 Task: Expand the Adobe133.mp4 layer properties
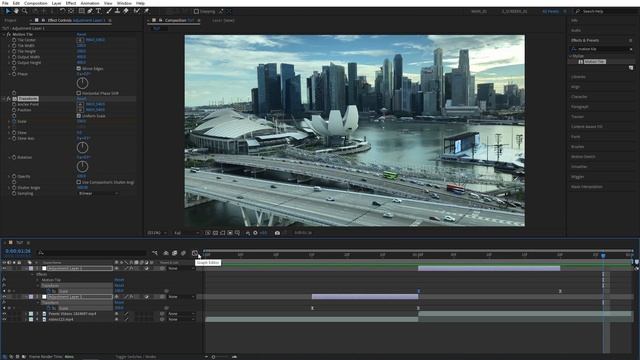(26, 319)
